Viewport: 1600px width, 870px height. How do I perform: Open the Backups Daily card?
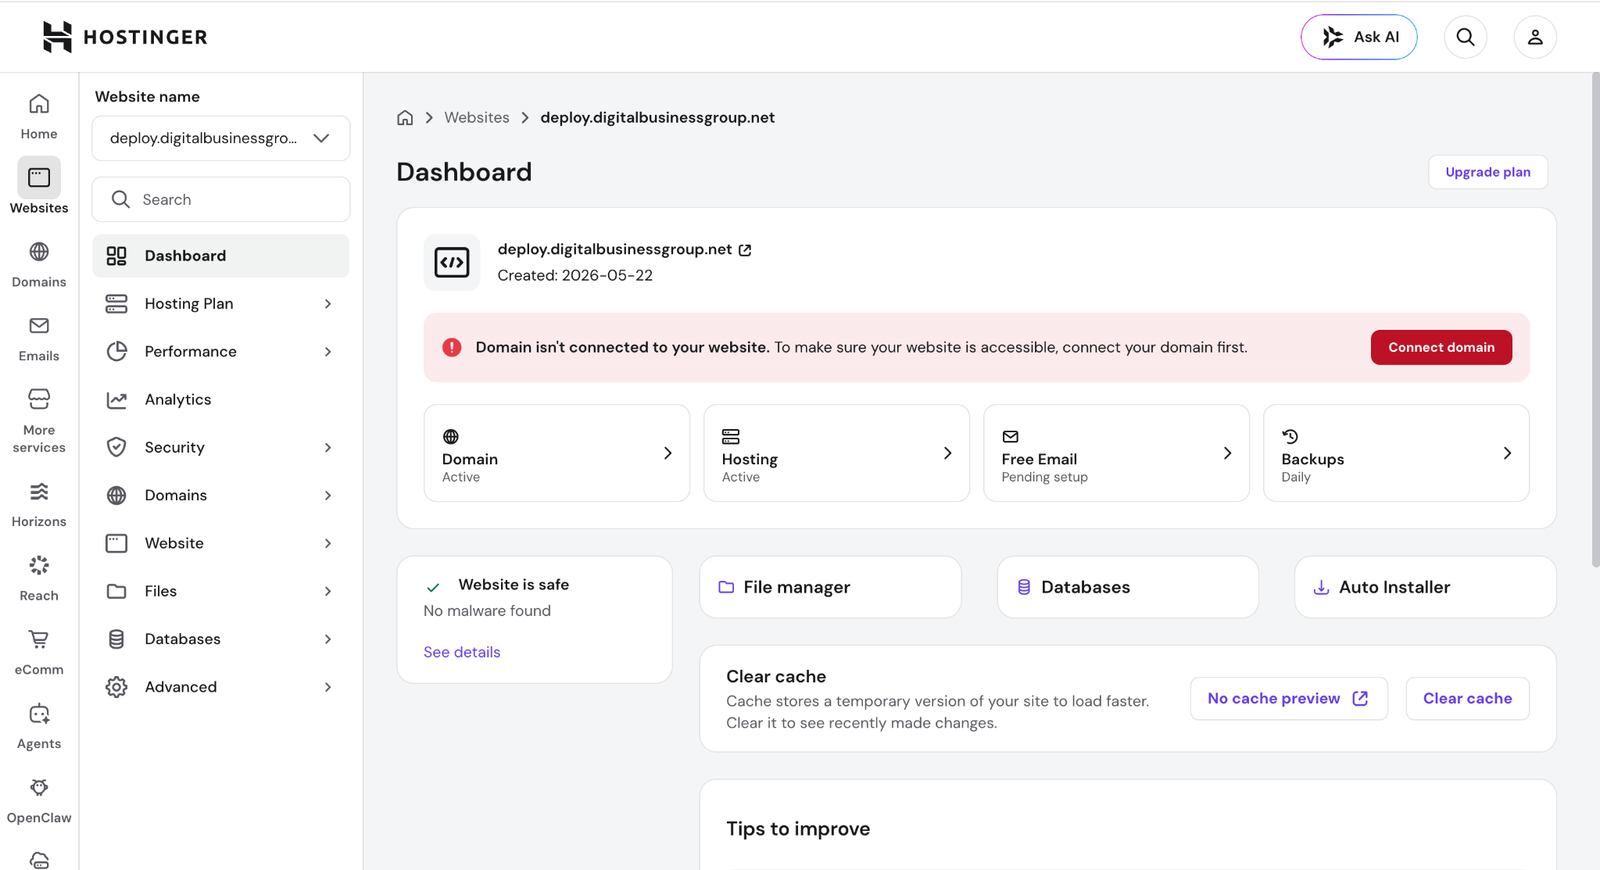[1396, 453]
